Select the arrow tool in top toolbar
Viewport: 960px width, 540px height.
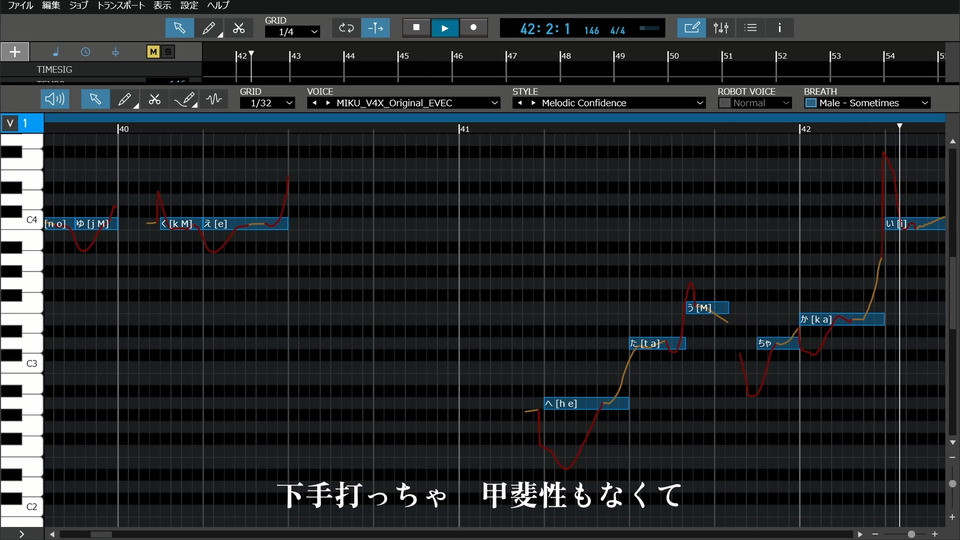coord(179,28)
